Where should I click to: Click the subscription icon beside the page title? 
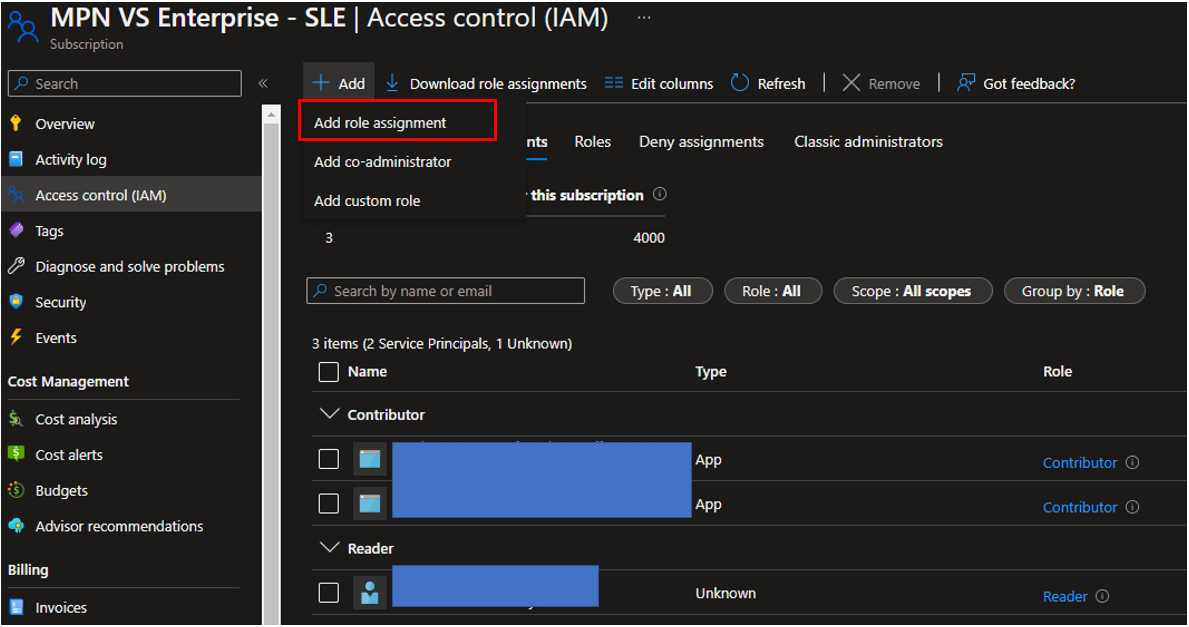23,27
